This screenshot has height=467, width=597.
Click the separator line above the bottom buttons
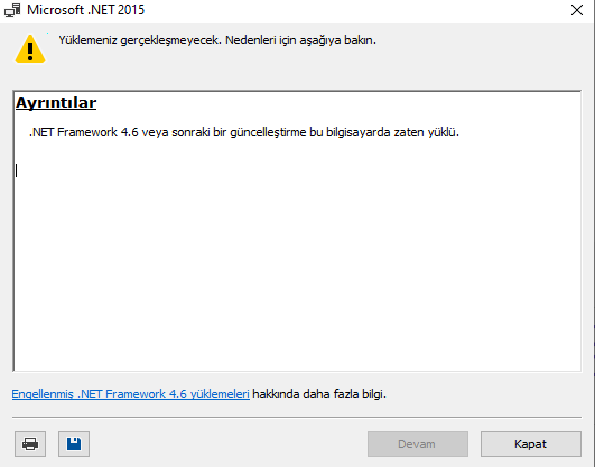tap(297, 418)
